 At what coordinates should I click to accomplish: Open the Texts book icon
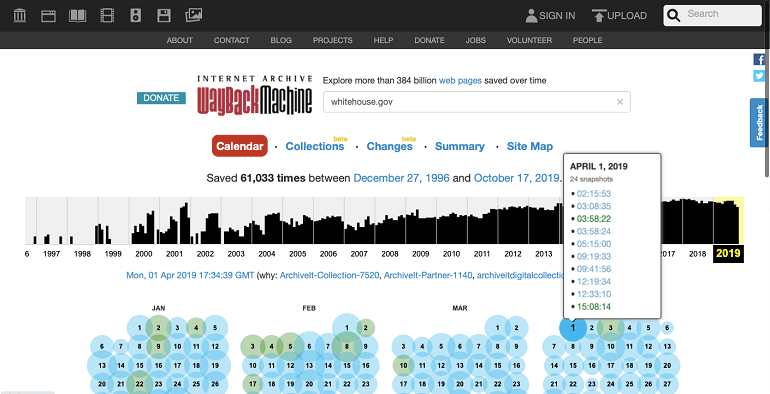pyautogui.click(x=78, y=16)
